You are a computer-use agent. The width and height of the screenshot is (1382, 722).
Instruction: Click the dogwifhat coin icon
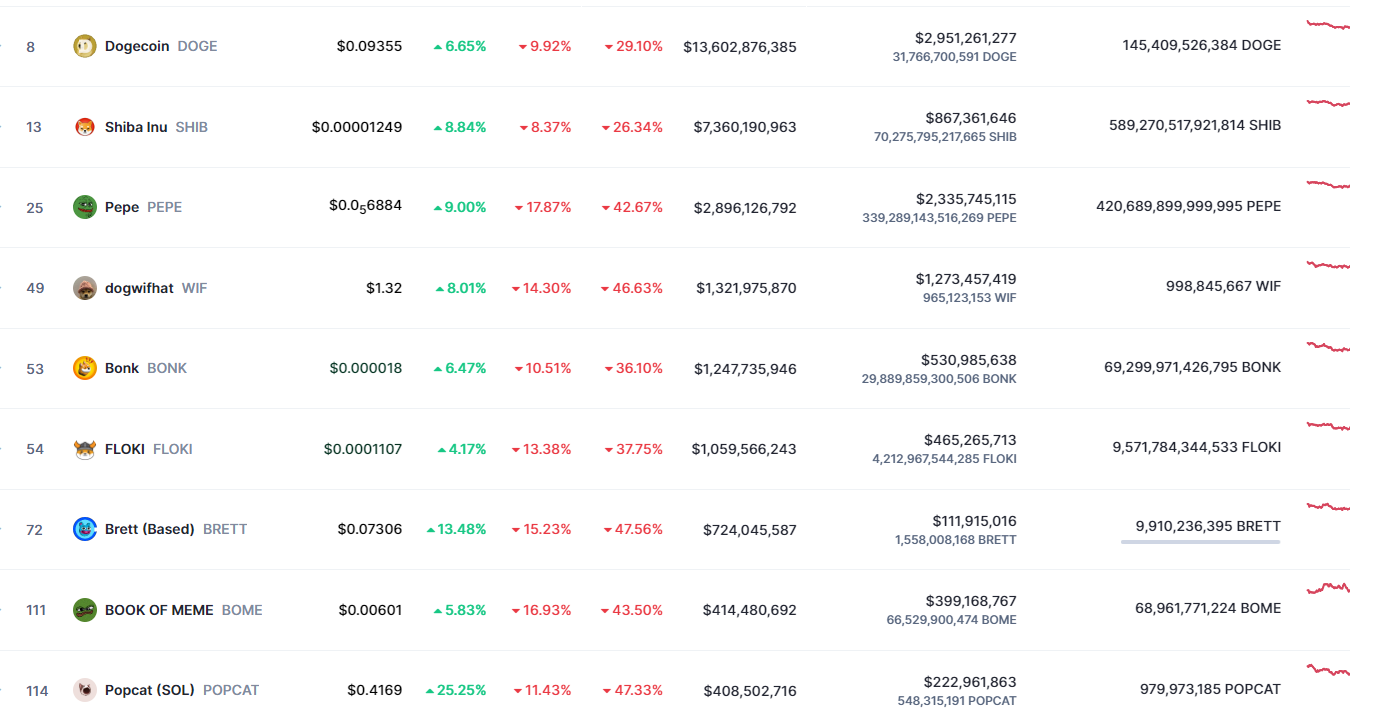click(x=85, y=288)
